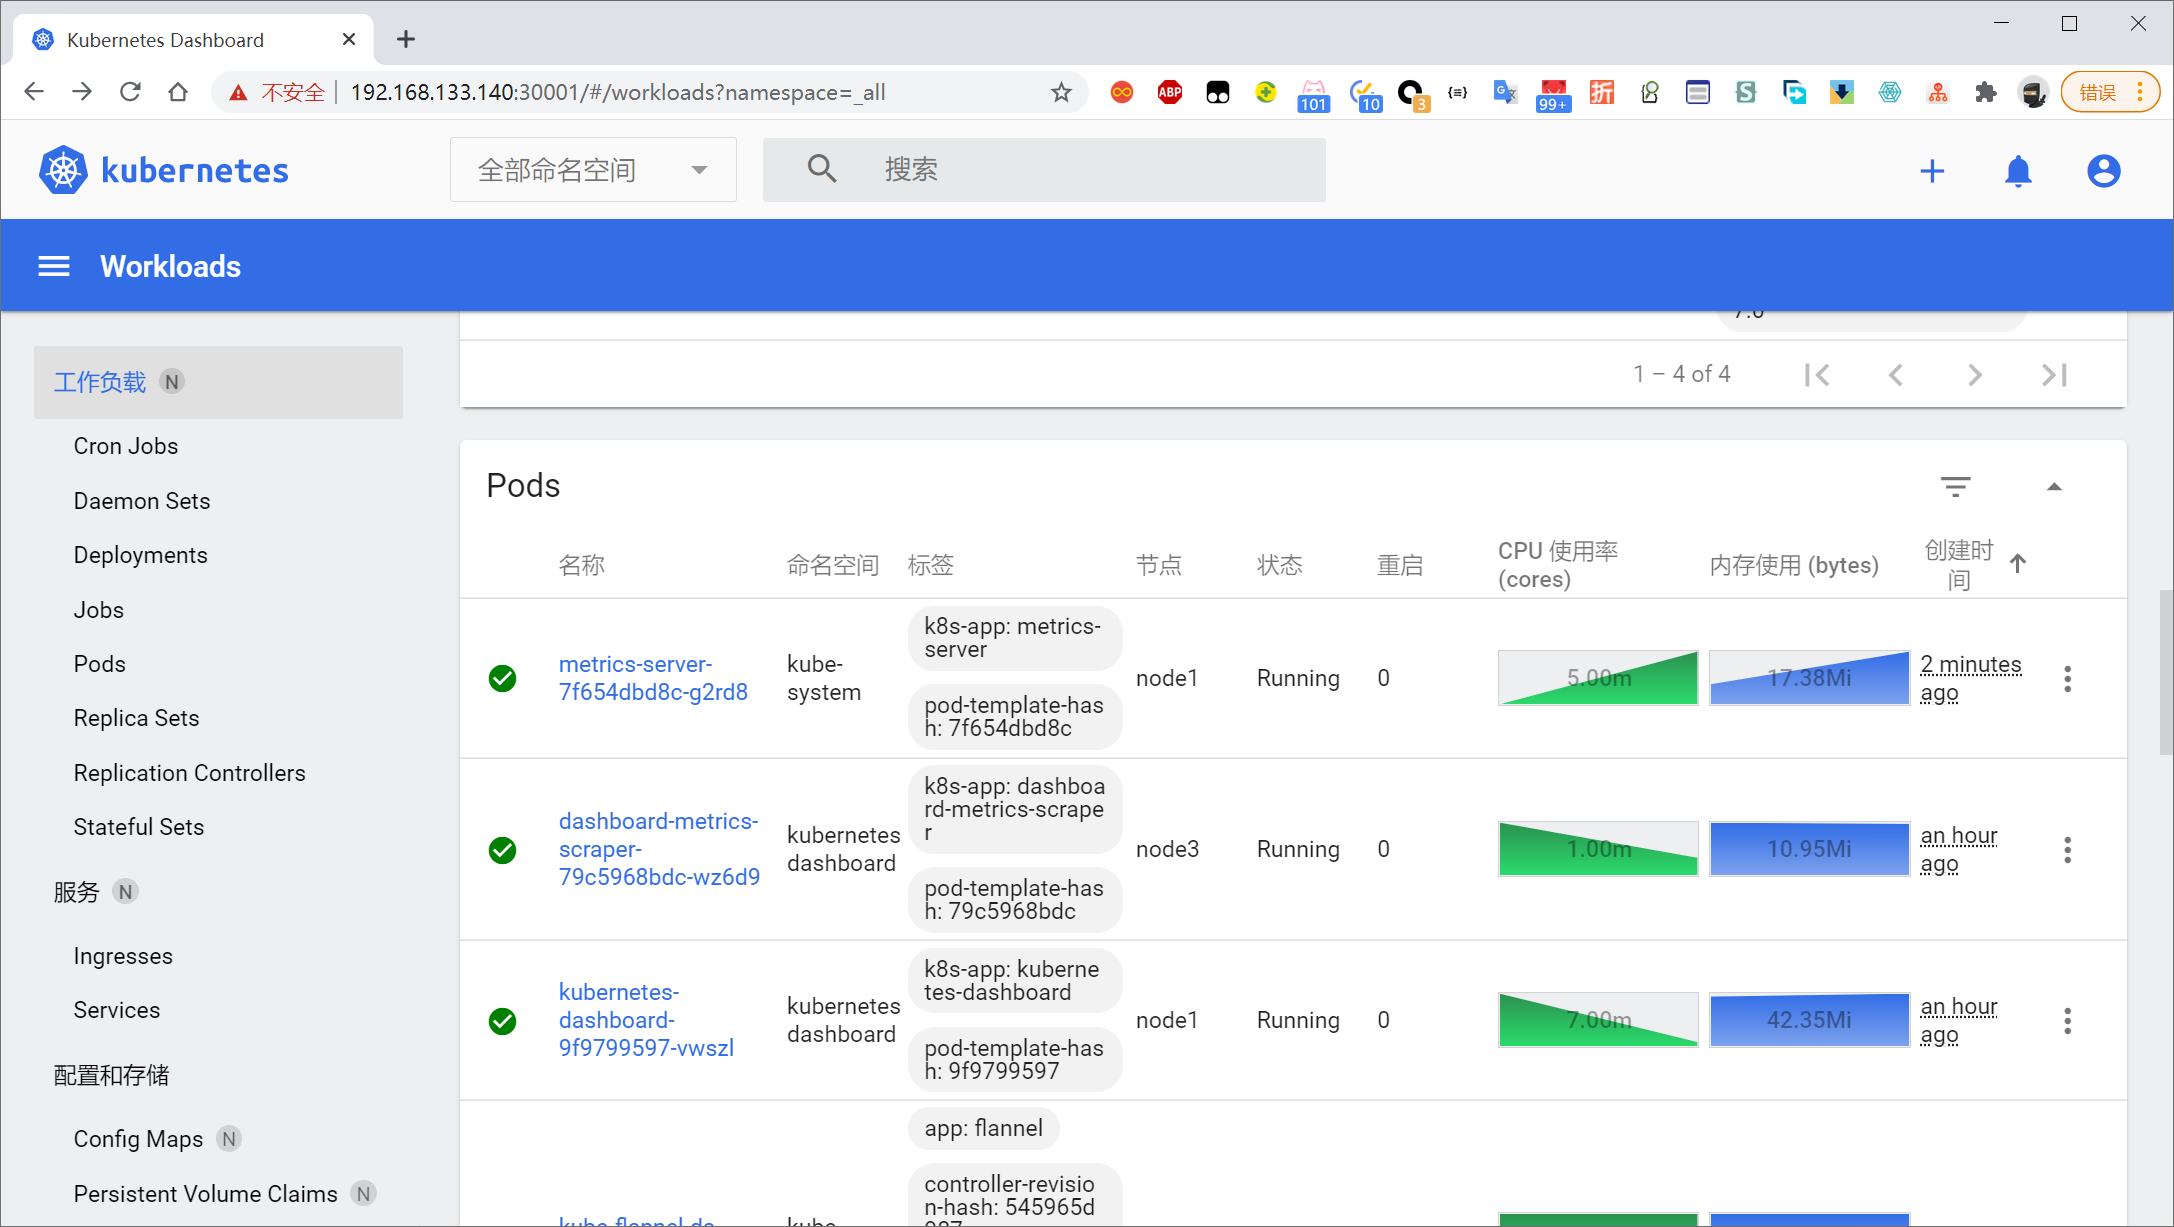
Task: Select Daemon Sets in the sidebar
Action: coord(142,501)
